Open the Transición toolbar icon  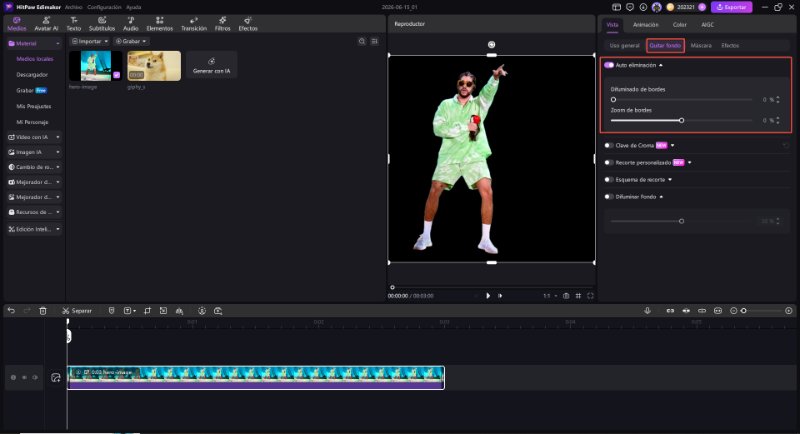pyautogui.click(x=194, y=23)
